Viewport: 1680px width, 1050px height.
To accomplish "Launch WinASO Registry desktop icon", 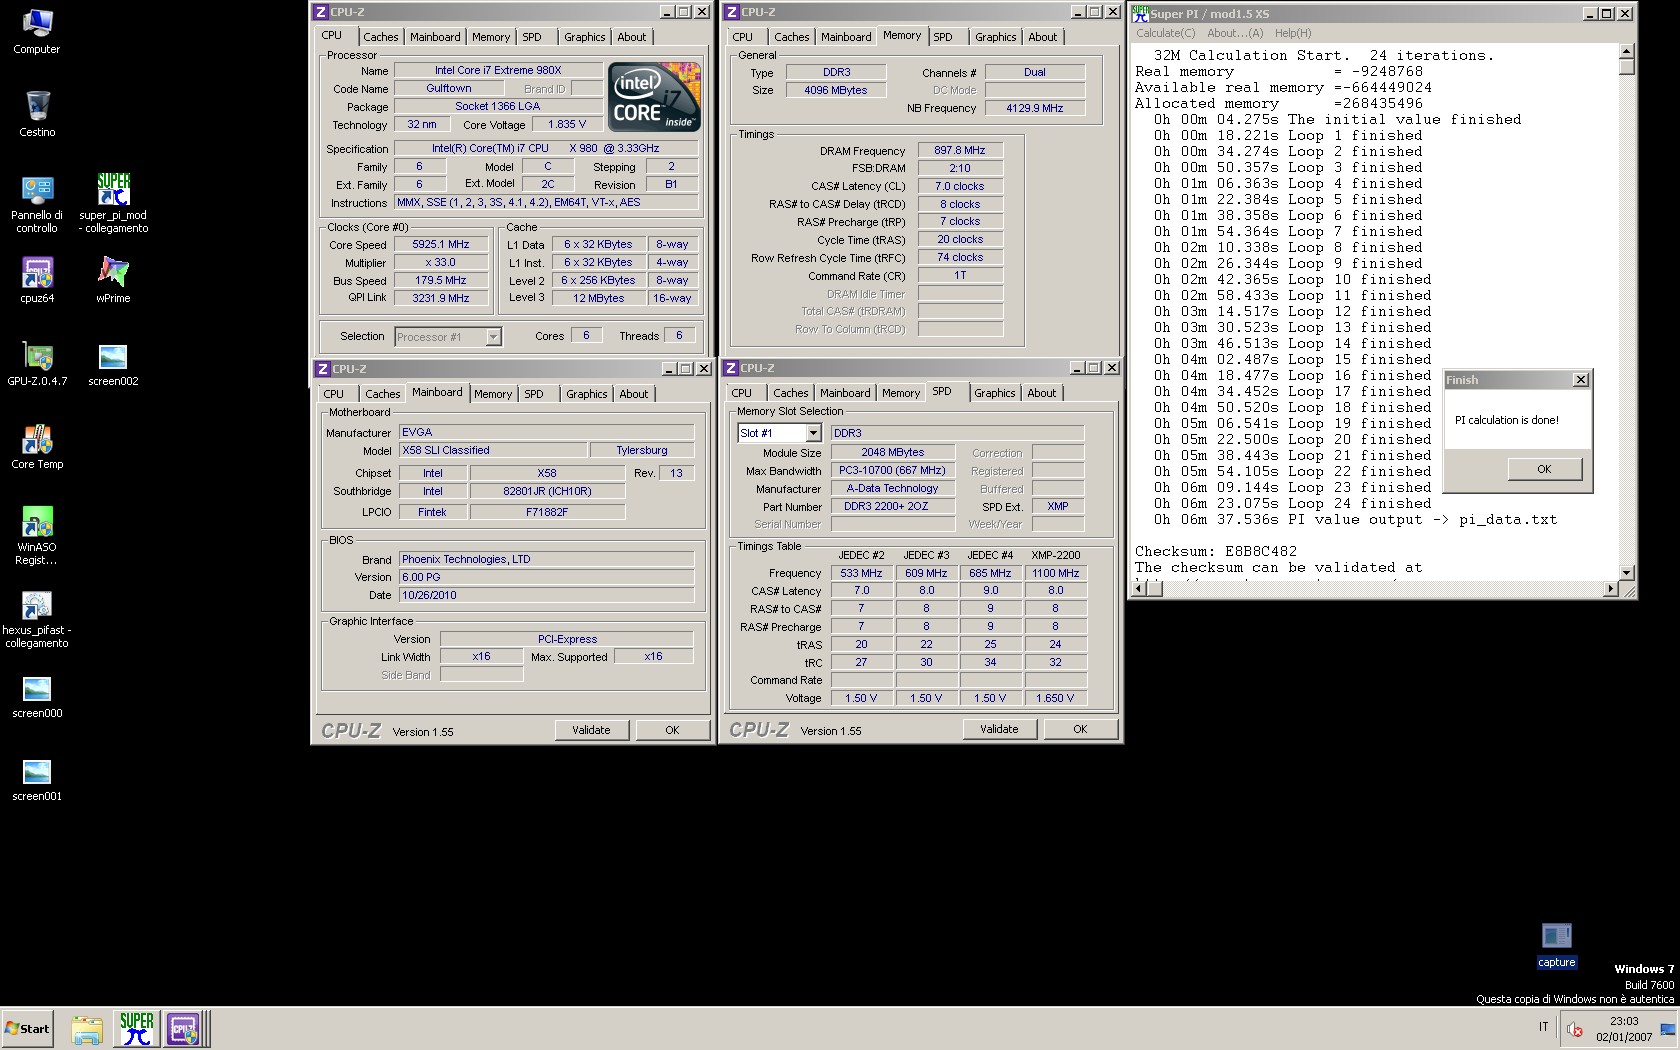I will point(37,535).
